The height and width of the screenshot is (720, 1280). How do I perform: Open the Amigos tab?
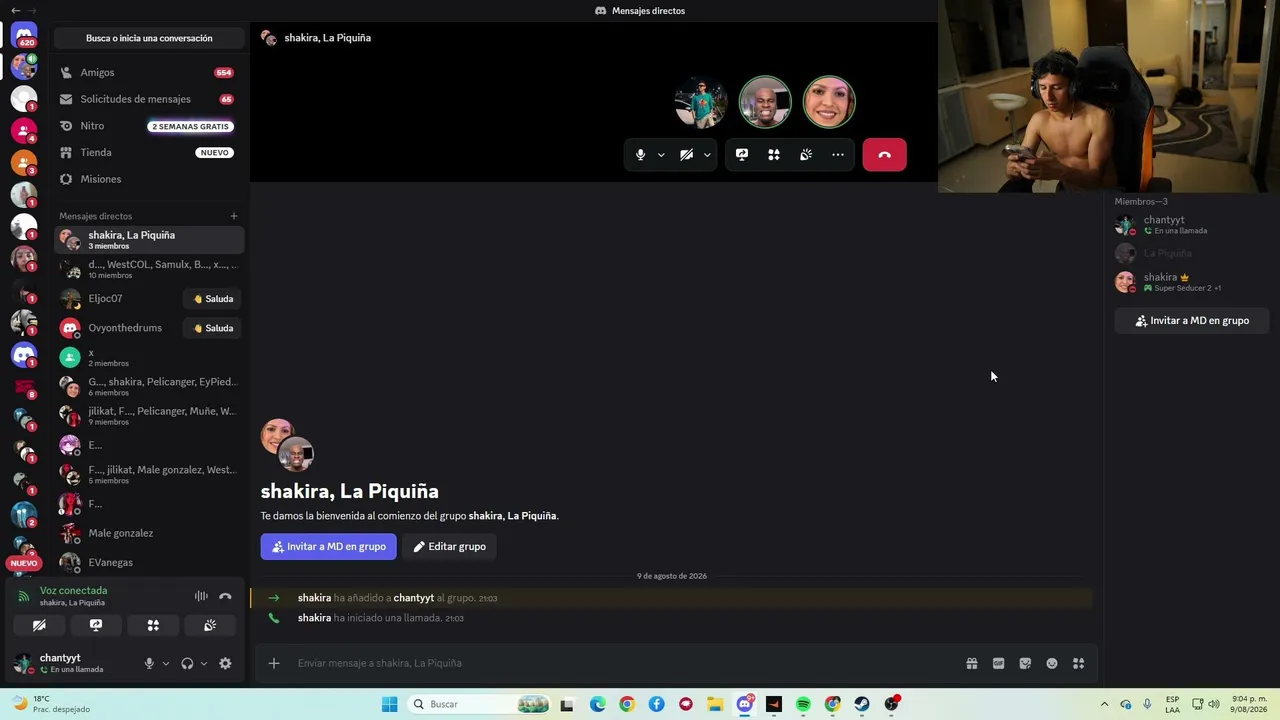[x=149, y=73]
